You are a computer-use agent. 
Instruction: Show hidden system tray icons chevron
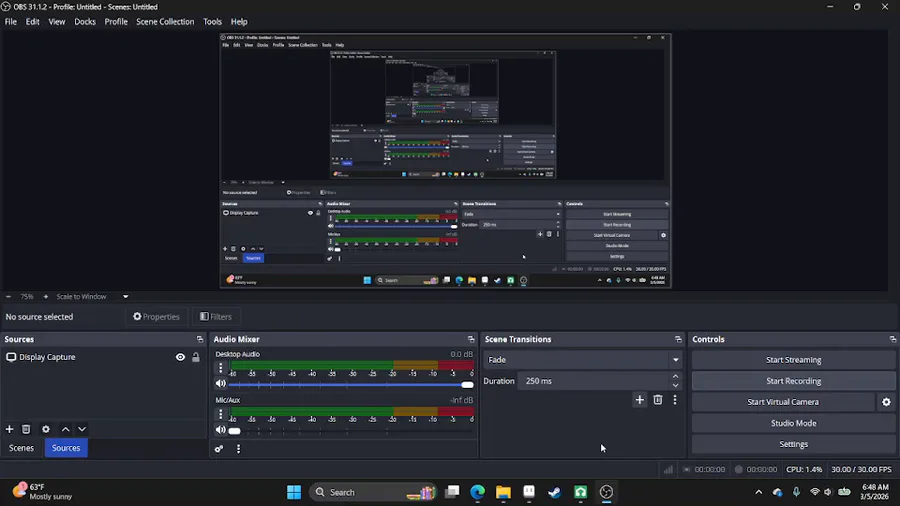(x=759, y=492)
